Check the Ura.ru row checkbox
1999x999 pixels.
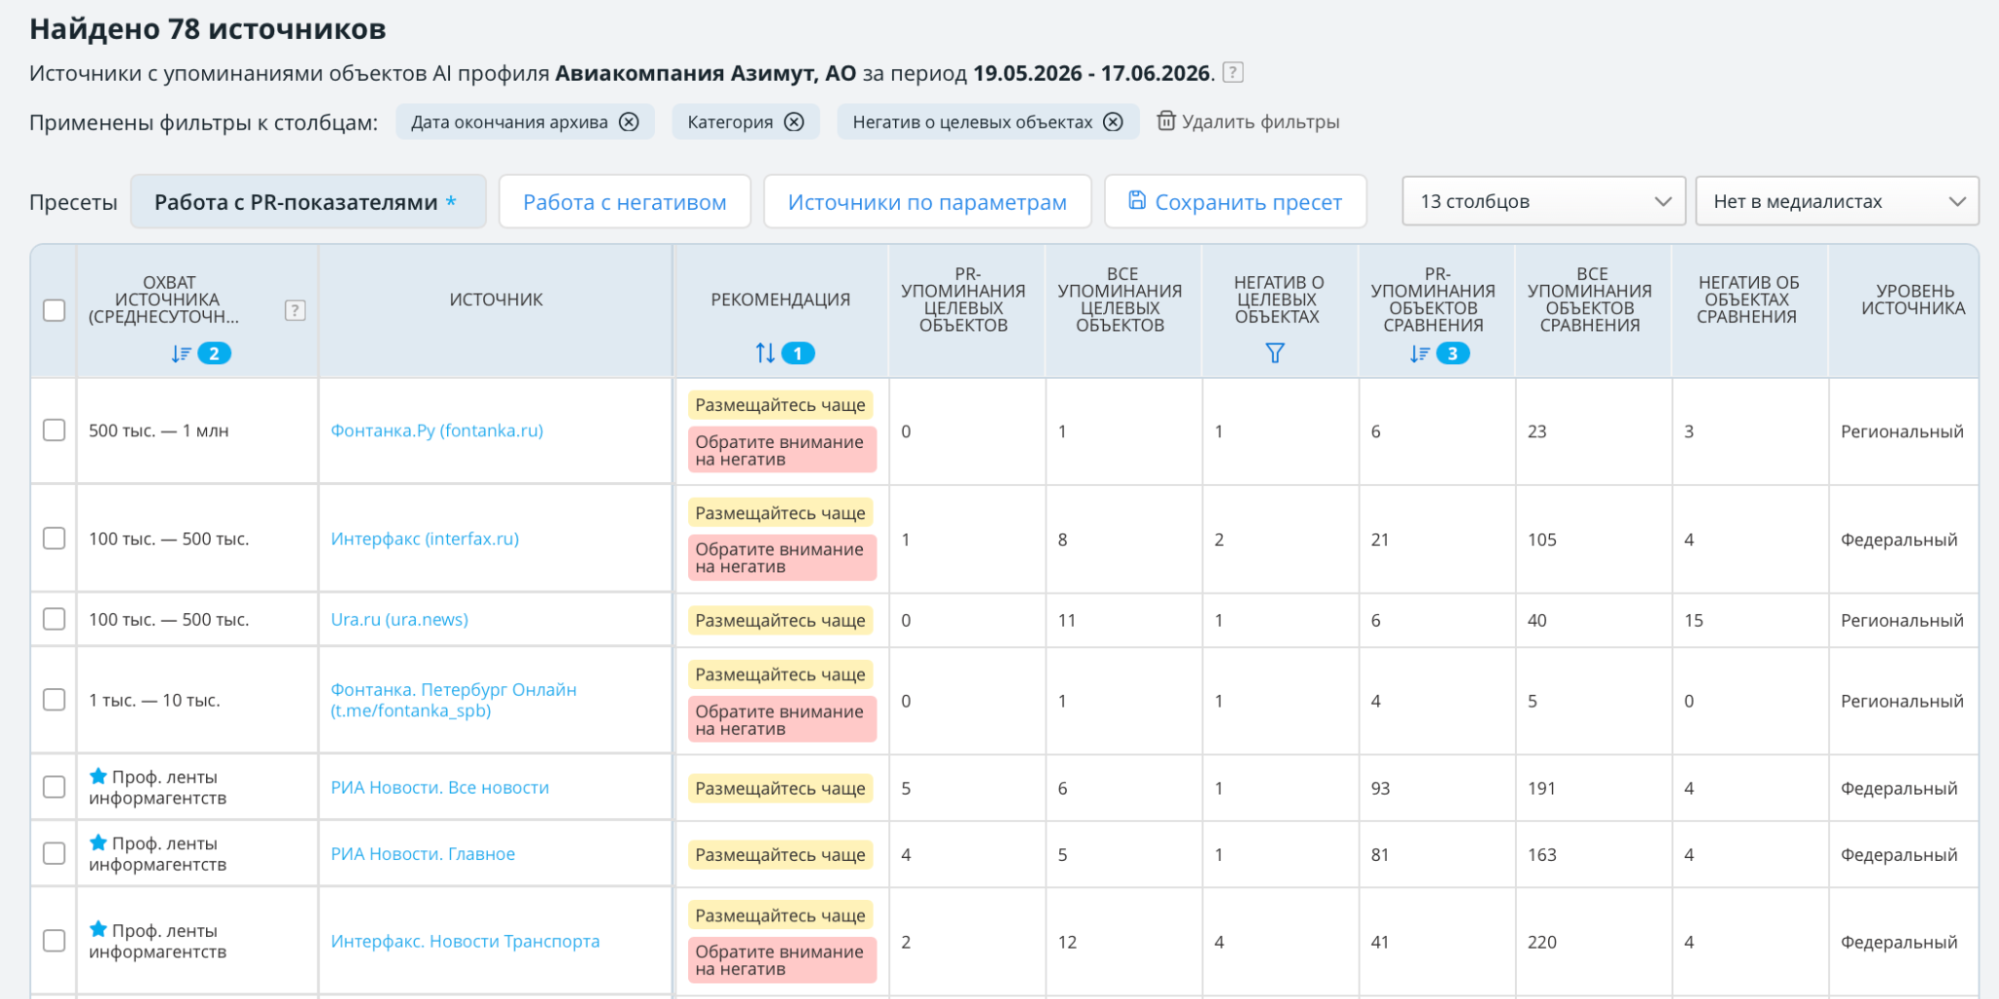click(x=55, y=619)
